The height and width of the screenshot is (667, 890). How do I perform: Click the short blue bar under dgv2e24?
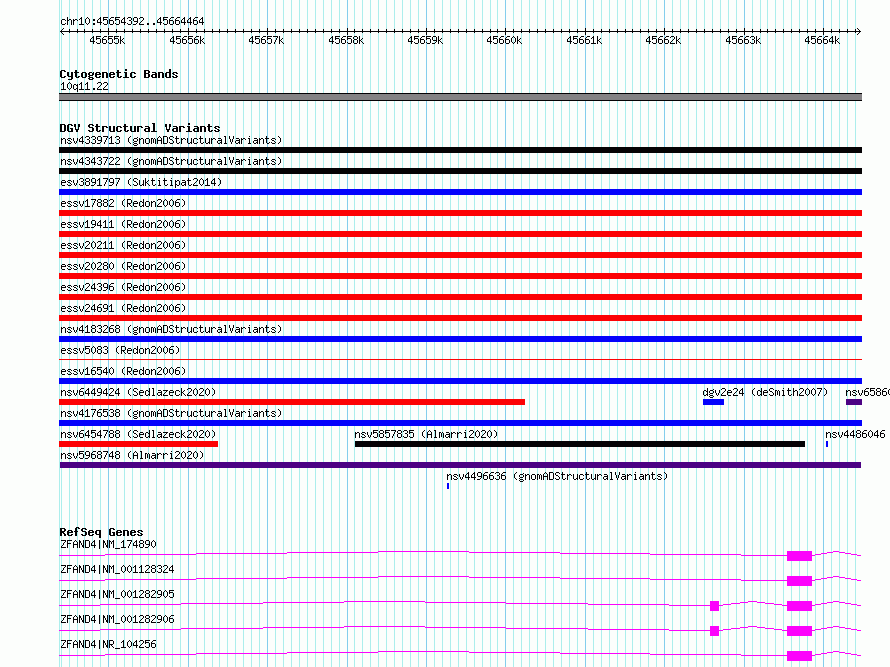pos(713,402)
